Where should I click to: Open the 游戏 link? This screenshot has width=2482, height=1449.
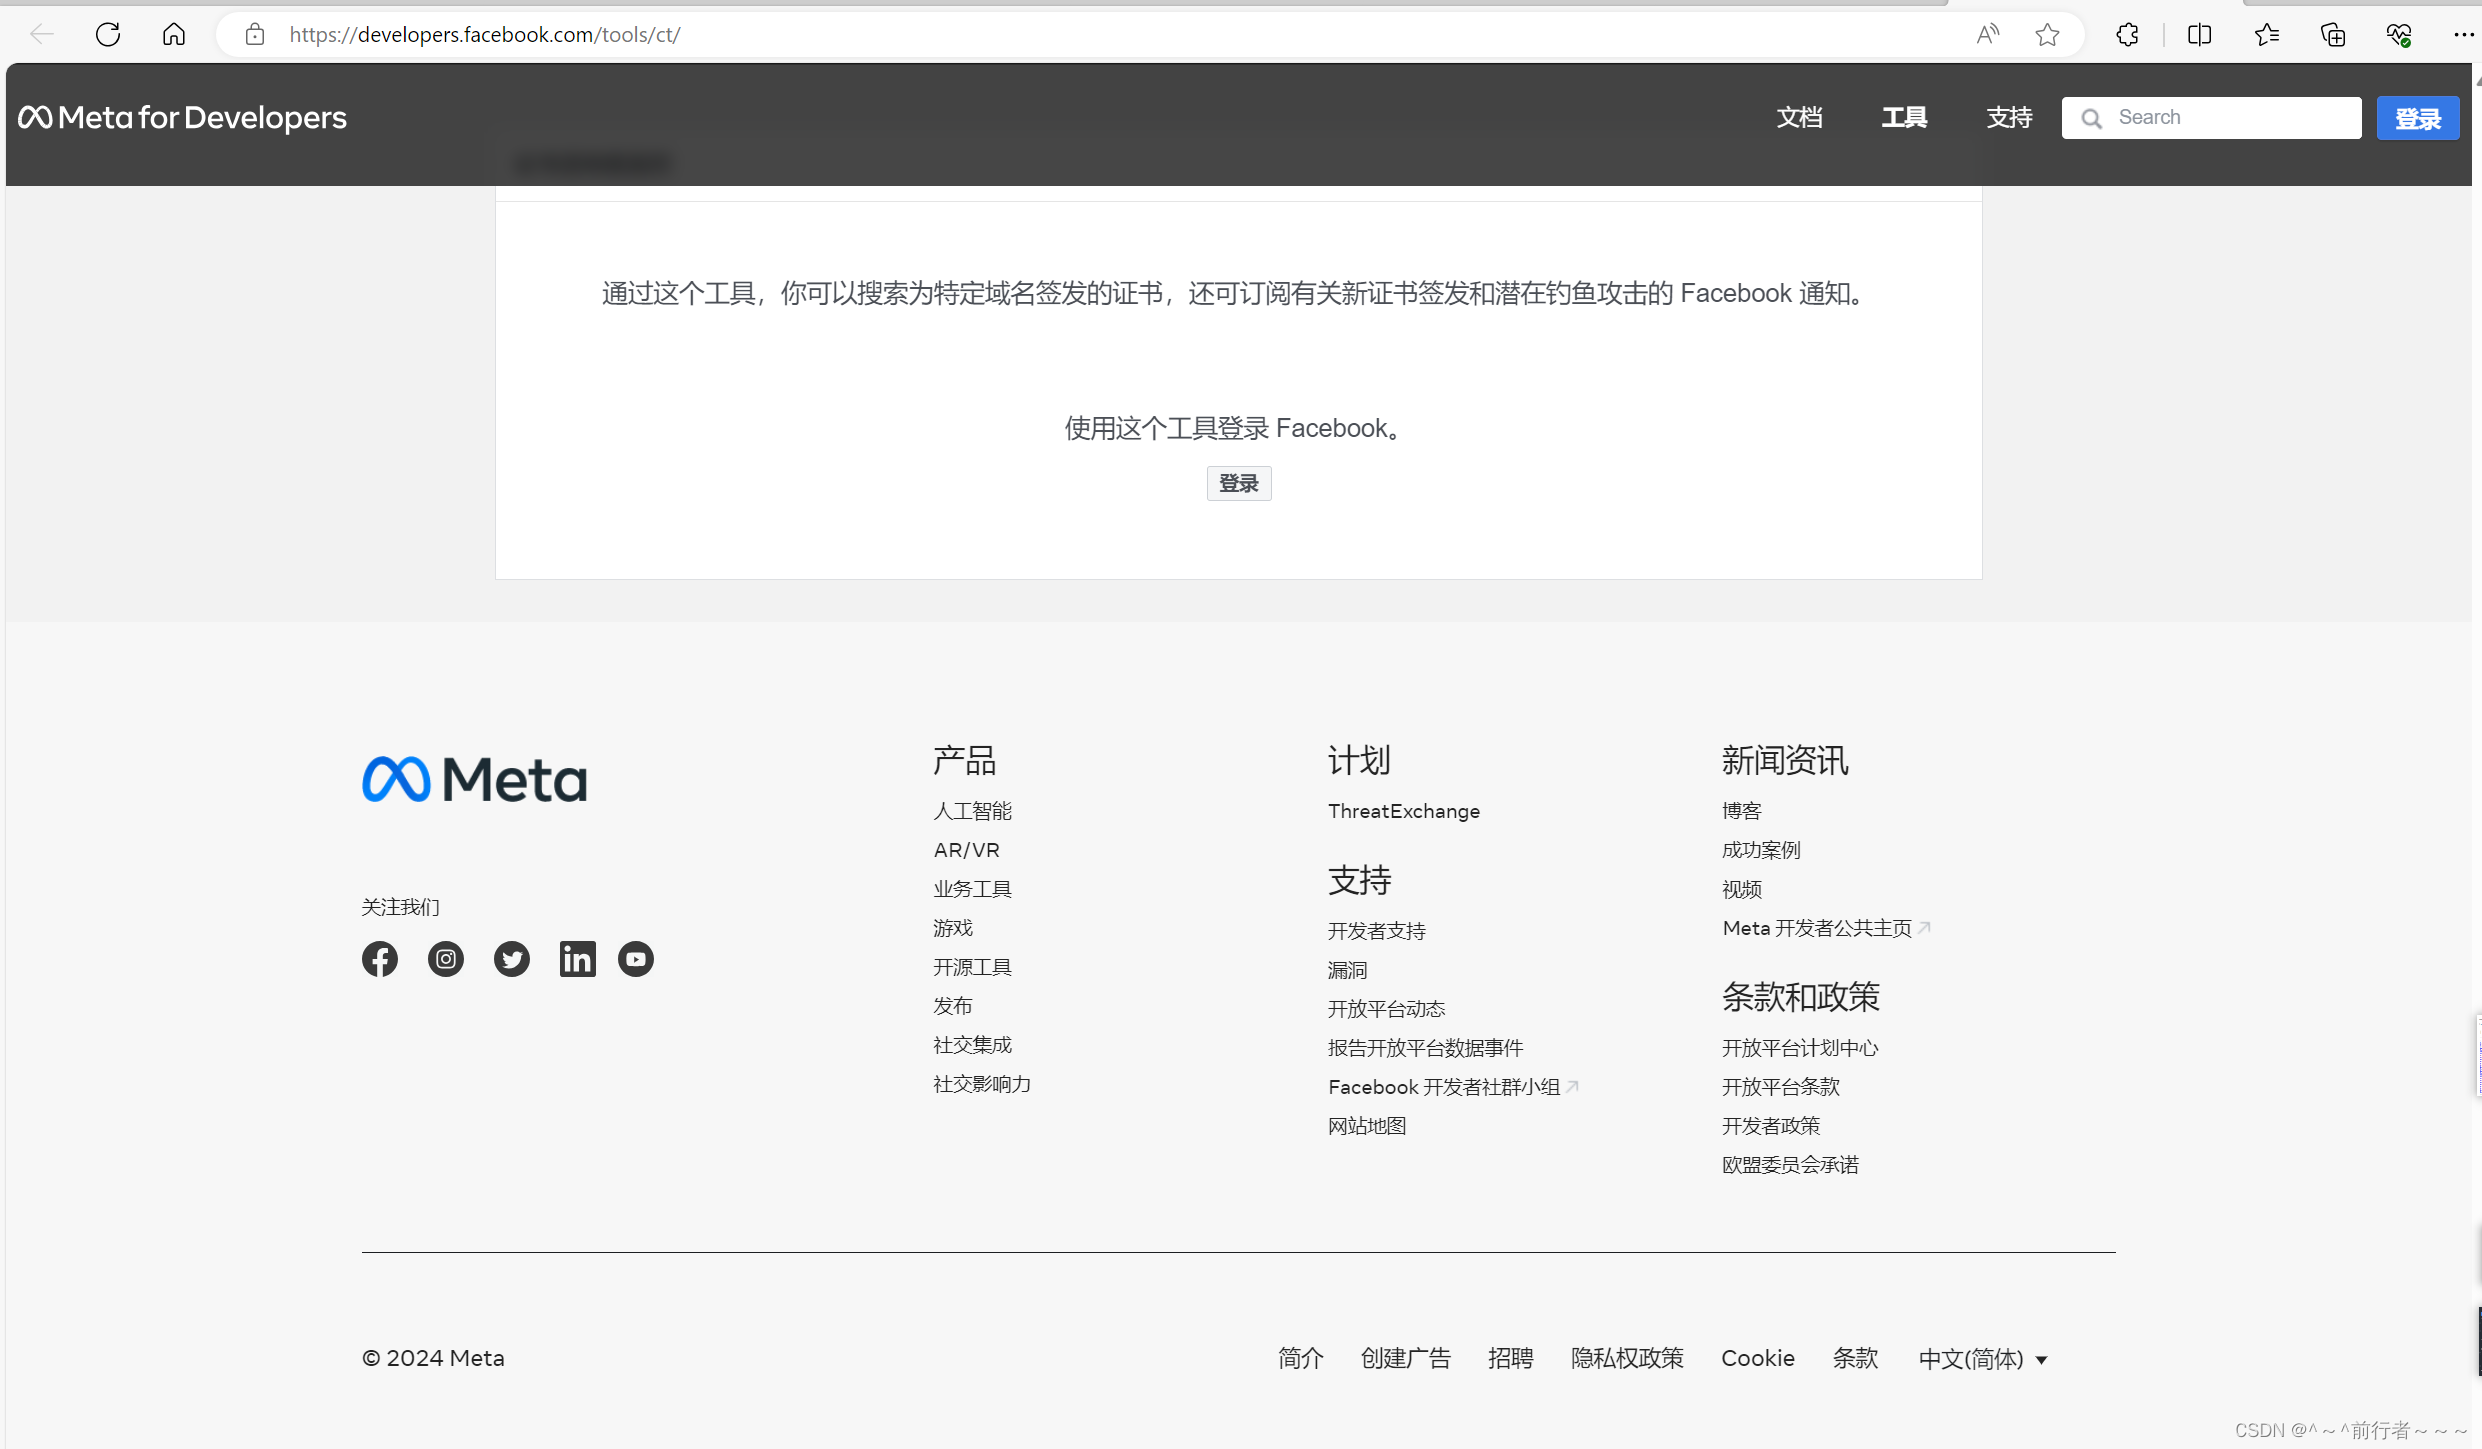tap(953, 928)
